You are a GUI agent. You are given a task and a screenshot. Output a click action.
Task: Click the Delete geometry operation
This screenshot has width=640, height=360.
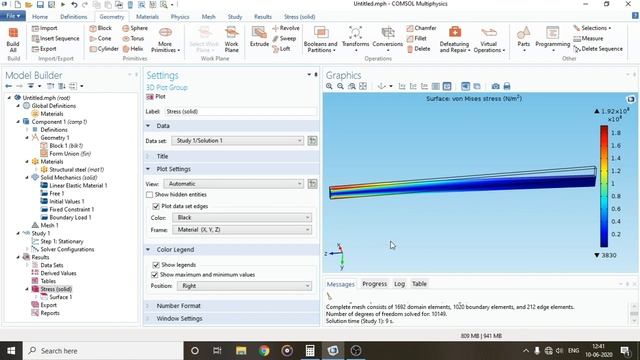pyautogui.click(x=418, y=49)
